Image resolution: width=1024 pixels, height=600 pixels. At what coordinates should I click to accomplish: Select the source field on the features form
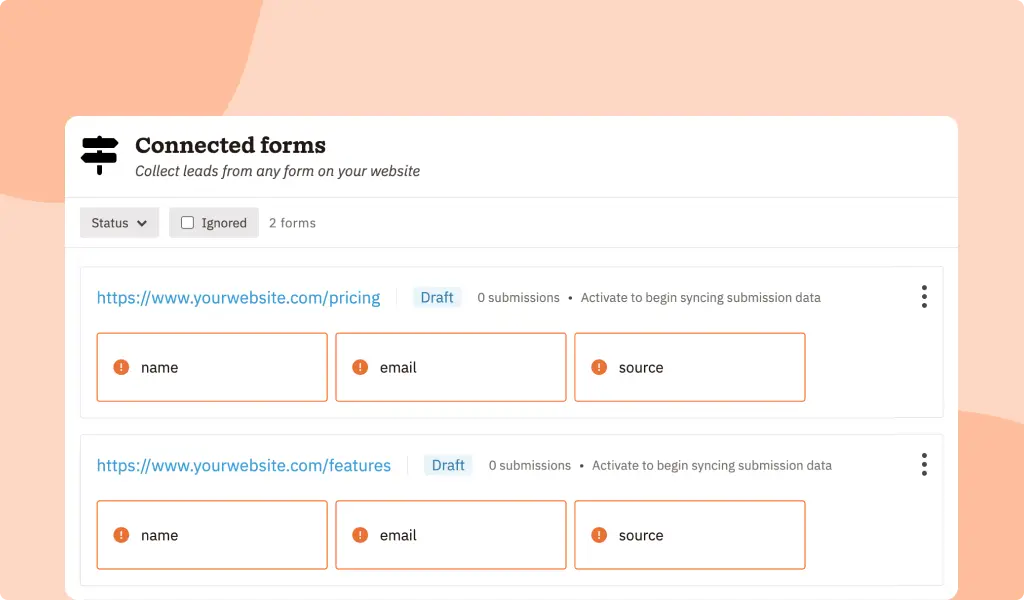click(690, 535)
